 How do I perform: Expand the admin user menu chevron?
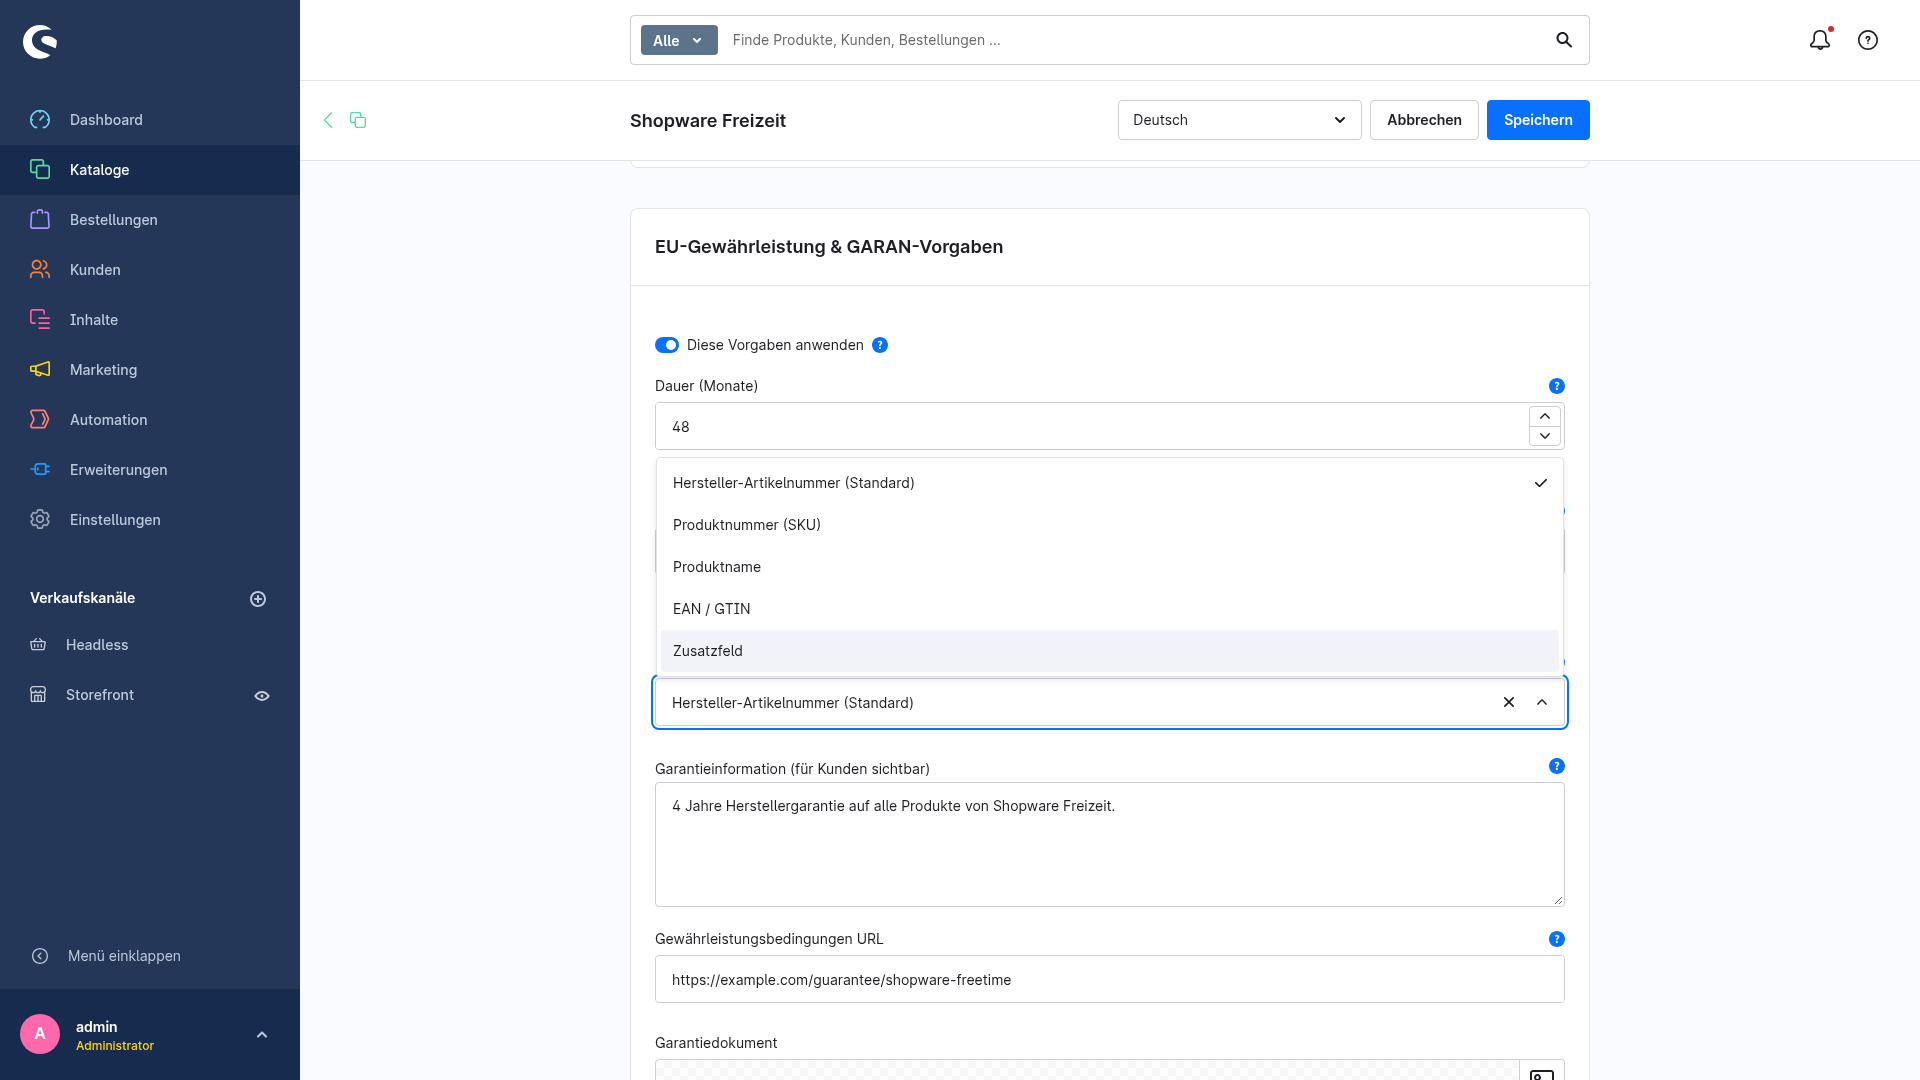click(x=262, y=1035)
